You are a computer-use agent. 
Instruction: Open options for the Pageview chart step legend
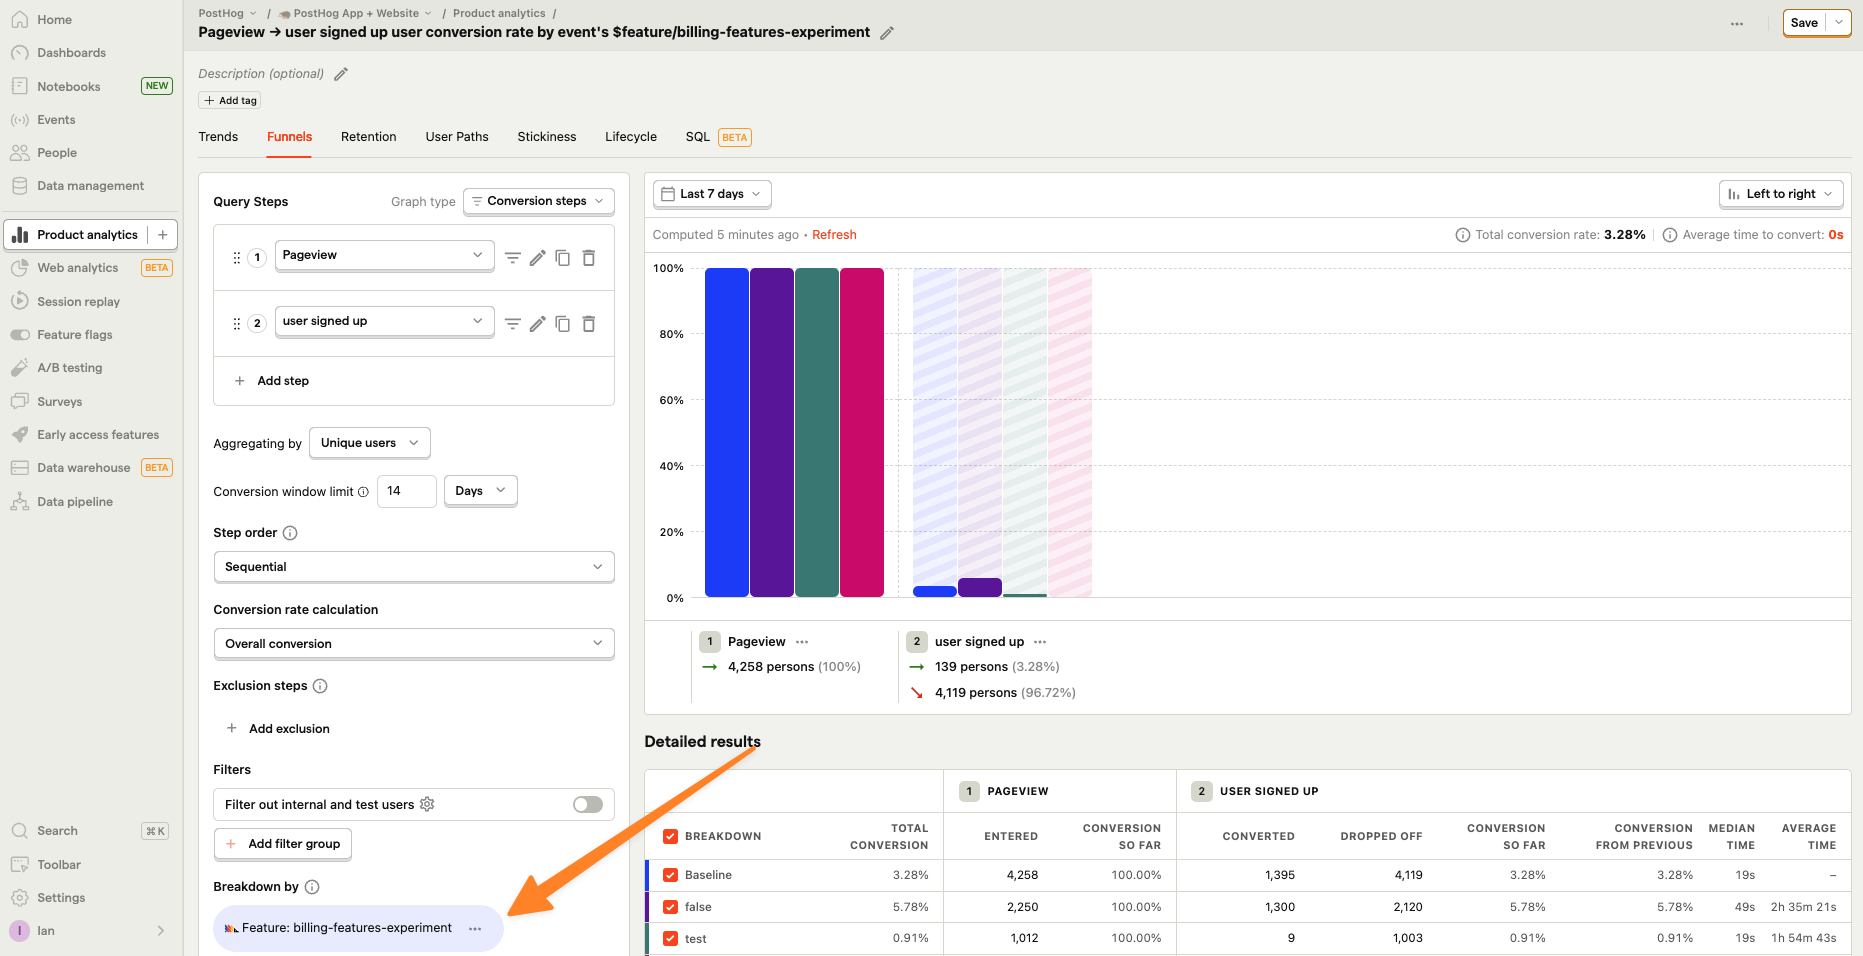coord(802,642)
